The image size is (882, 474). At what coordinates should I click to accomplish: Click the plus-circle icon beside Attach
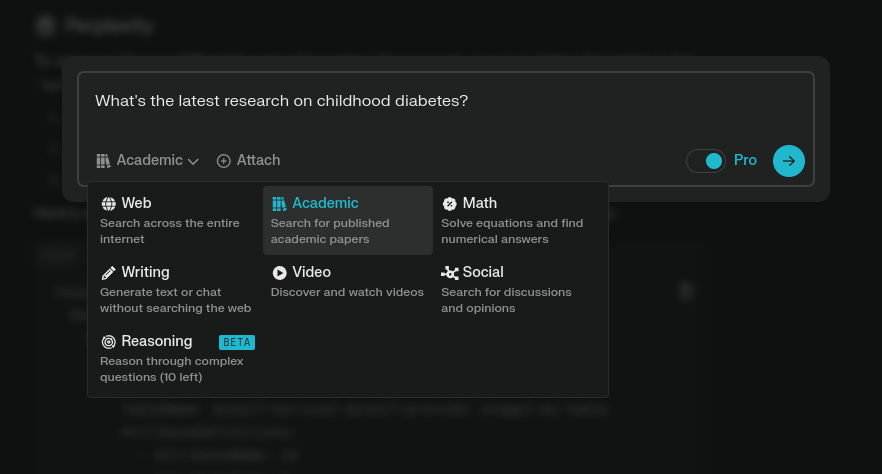click(x=223, y=161)
